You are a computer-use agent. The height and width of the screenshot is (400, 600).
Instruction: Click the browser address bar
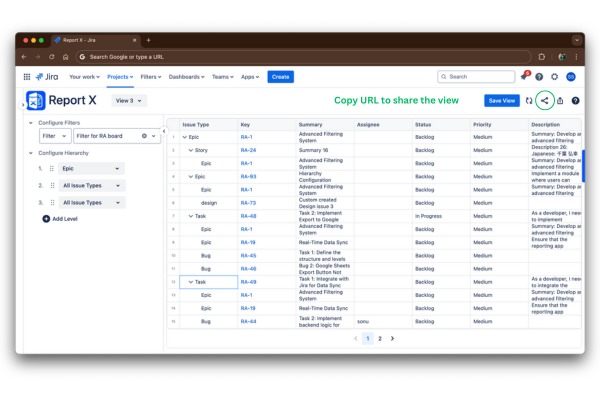coord(303,57)
